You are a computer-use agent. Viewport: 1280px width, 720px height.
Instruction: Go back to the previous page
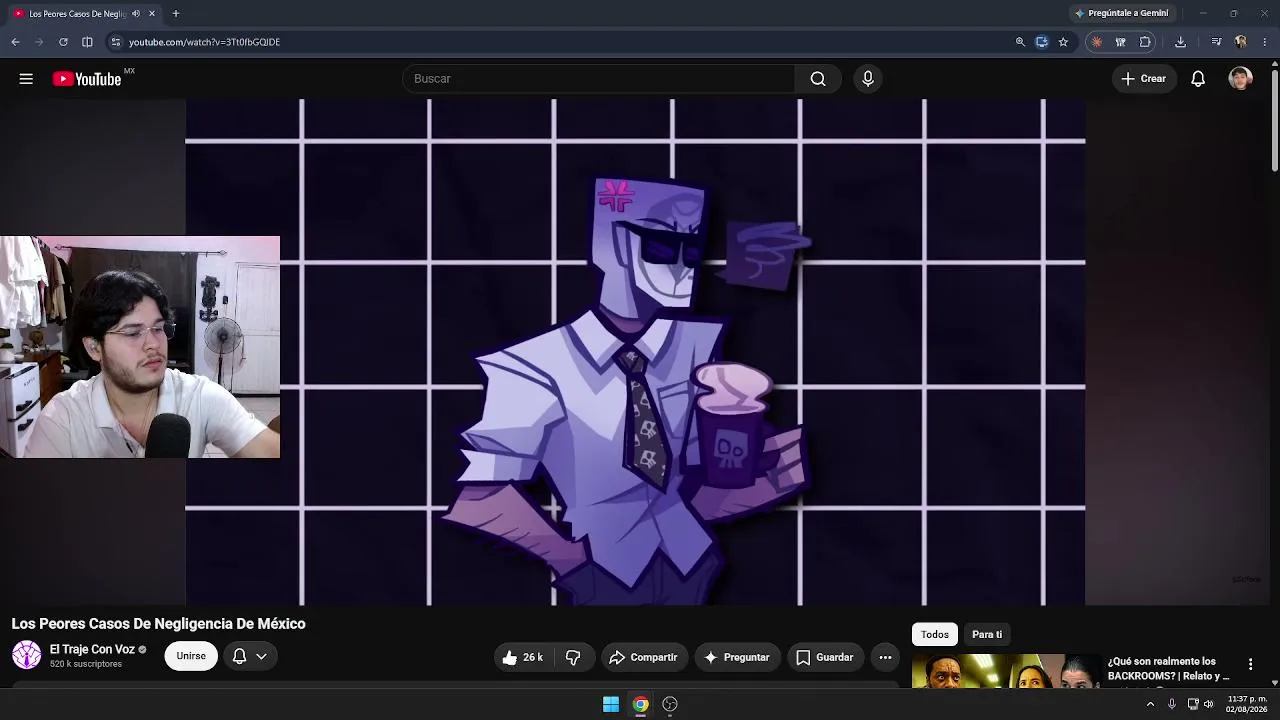[x=15, y=42]
